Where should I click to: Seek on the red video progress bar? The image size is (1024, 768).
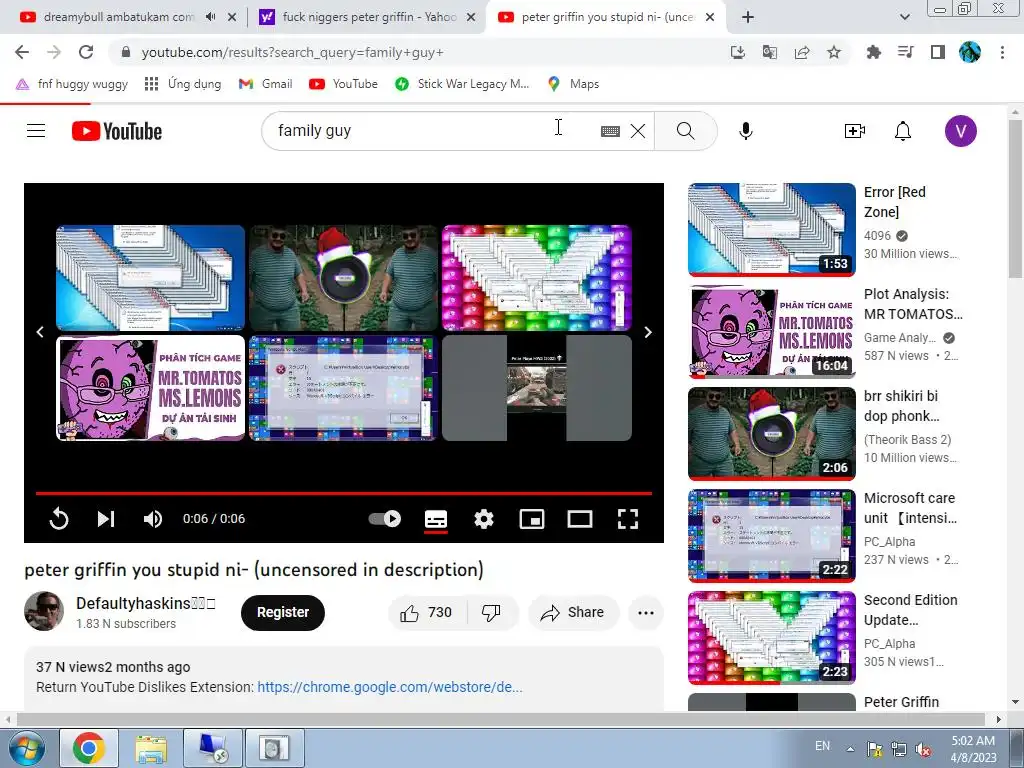pos(344,493)
